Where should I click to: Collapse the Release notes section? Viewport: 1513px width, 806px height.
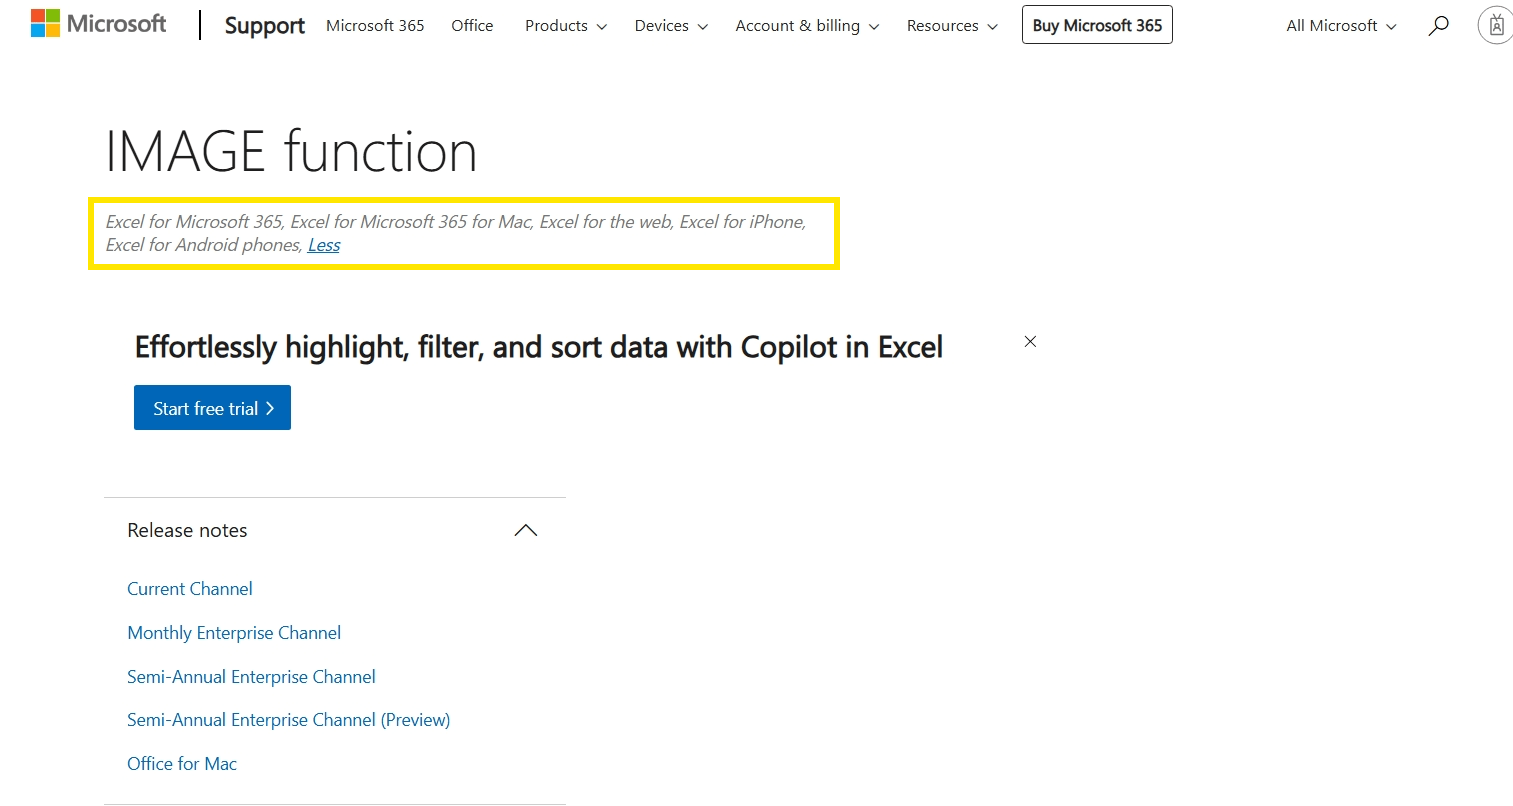click(x=525, y=531)
